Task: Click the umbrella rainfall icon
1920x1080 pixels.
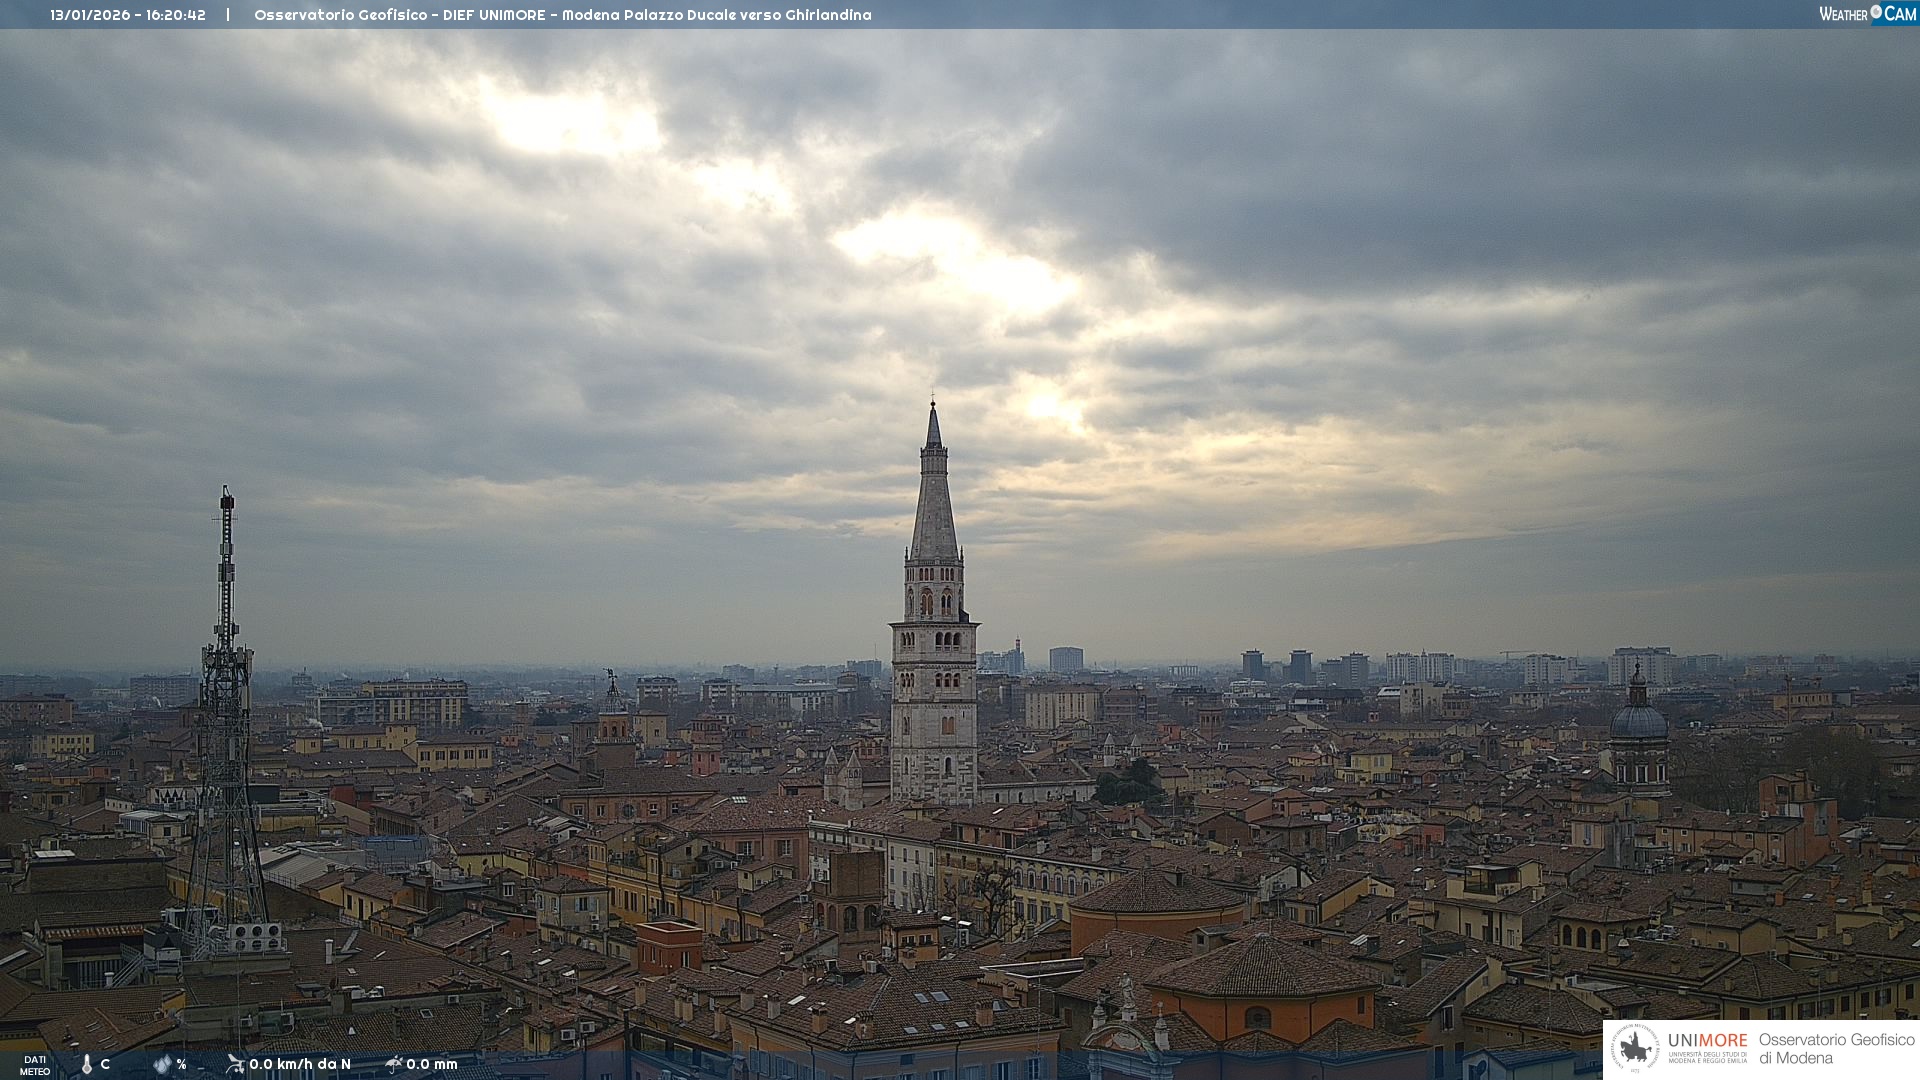Action: (394, 1064)
